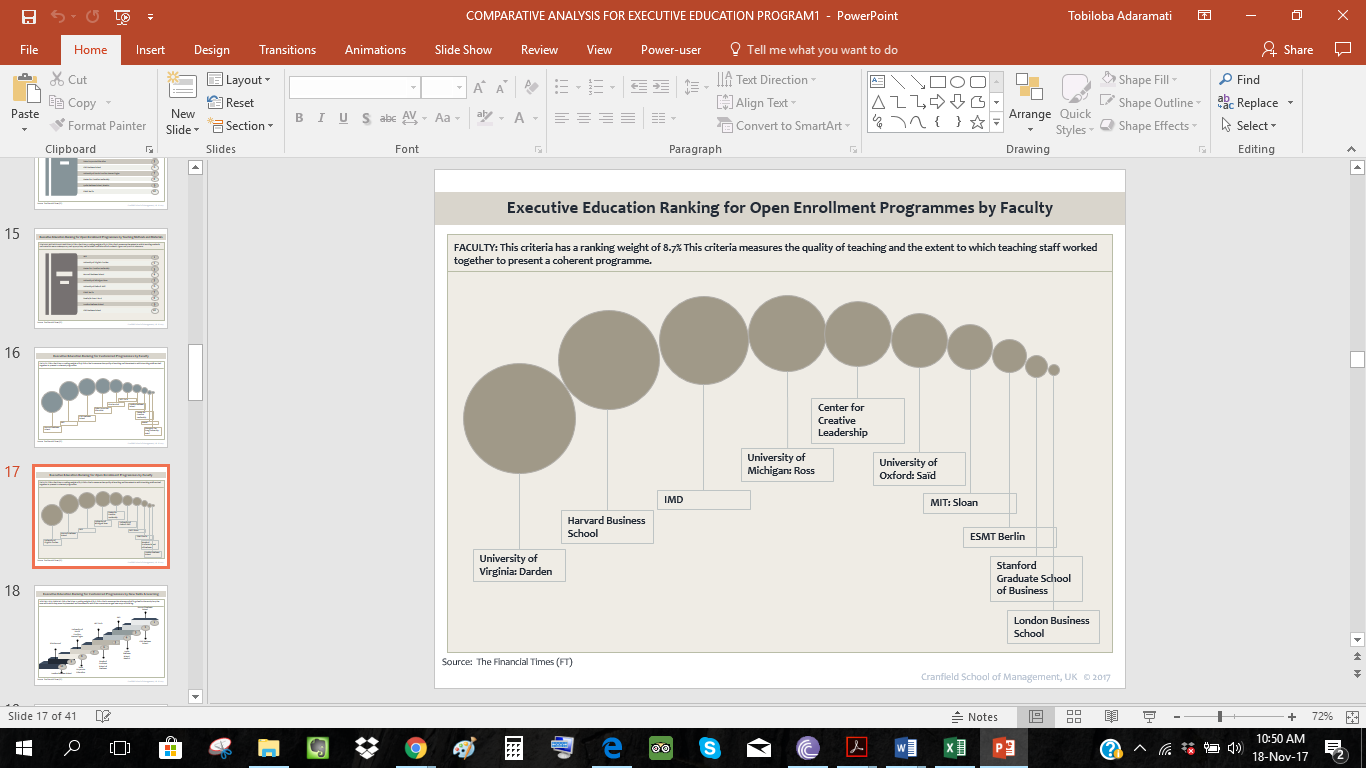
Task: Select the Line Arrow shape
Action: coord(917,82)
